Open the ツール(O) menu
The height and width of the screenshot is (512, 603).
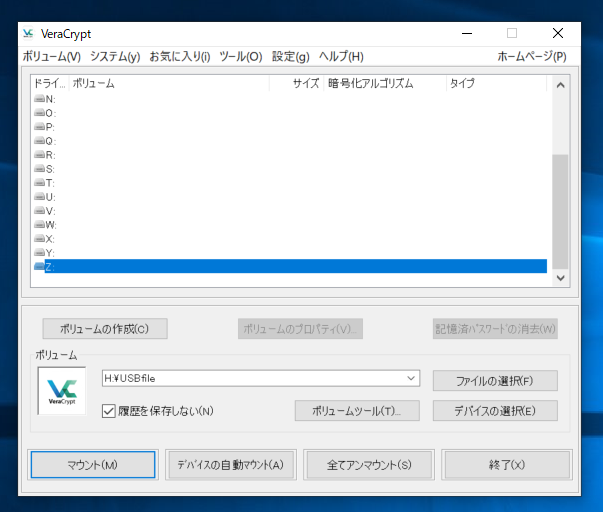[240, 57]
